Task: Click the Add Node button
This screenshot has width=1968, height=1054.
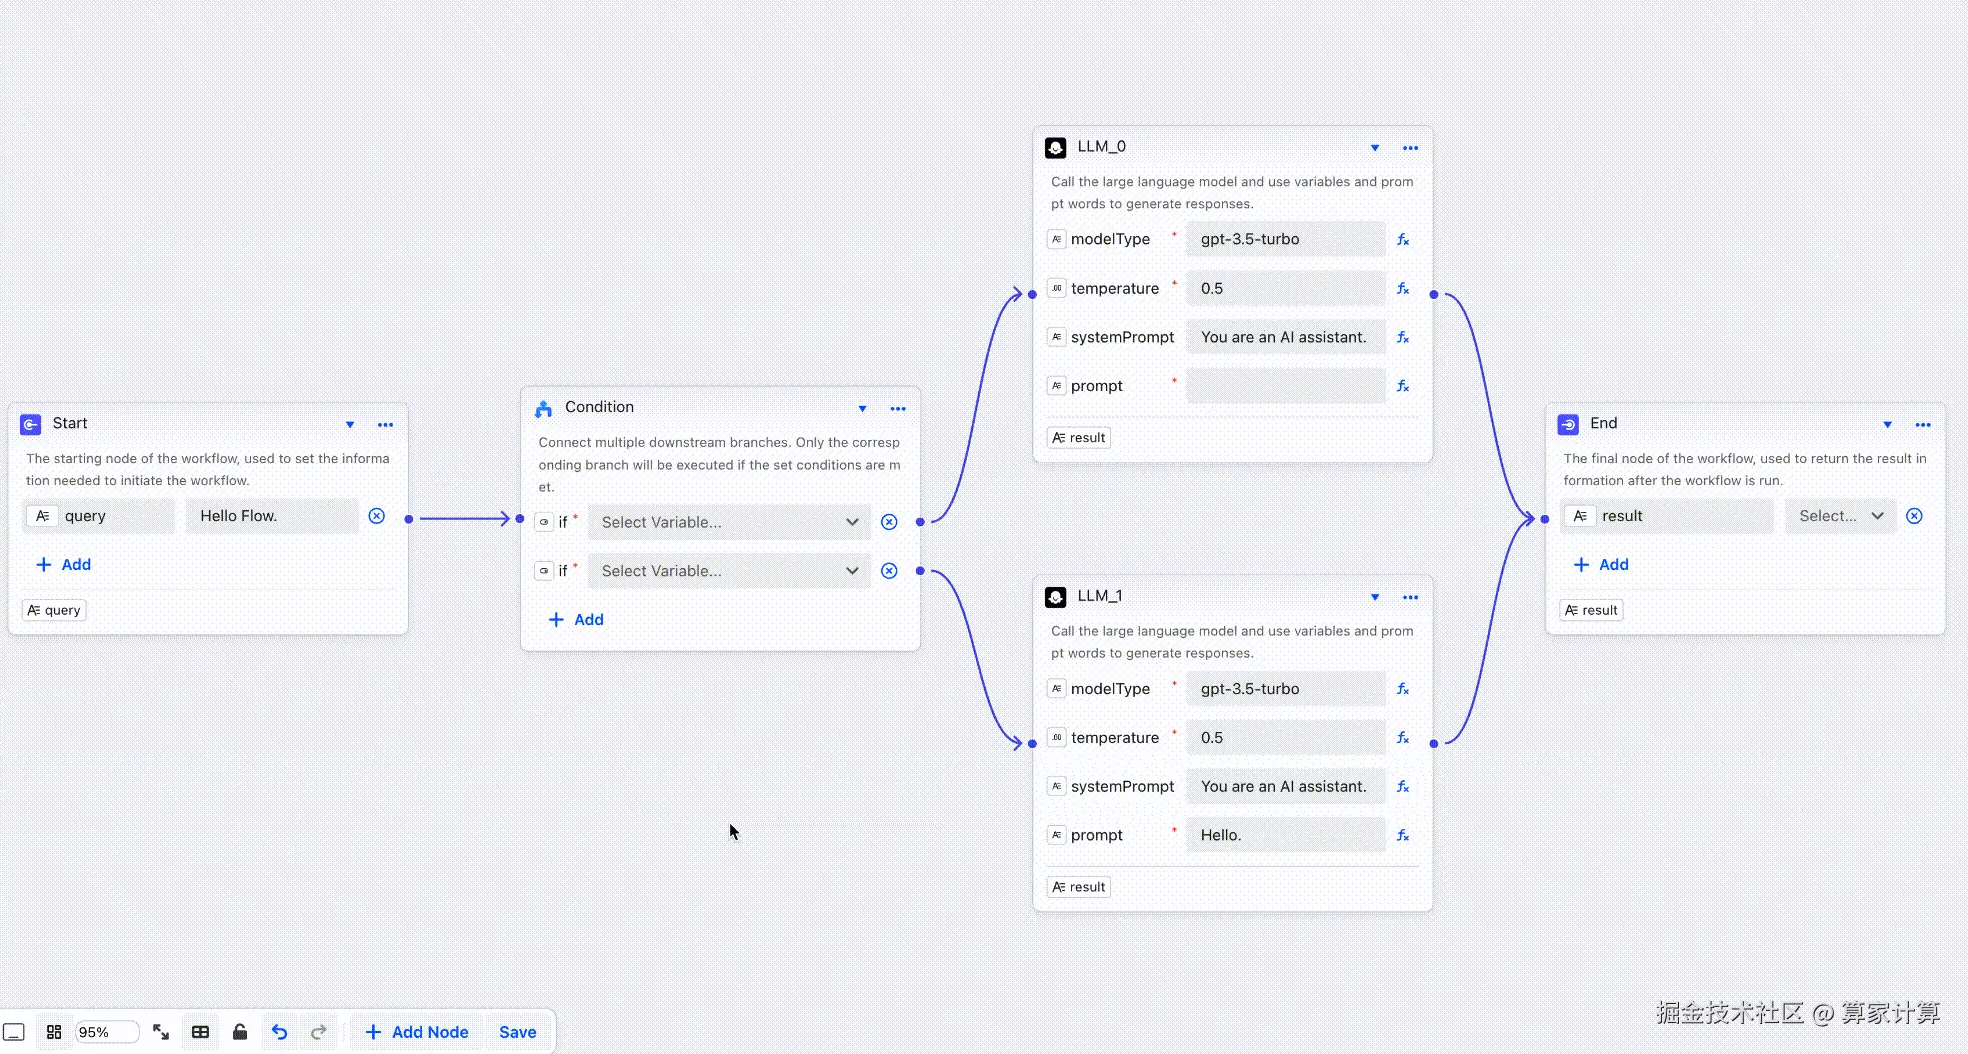Action: pos(417,1032)
